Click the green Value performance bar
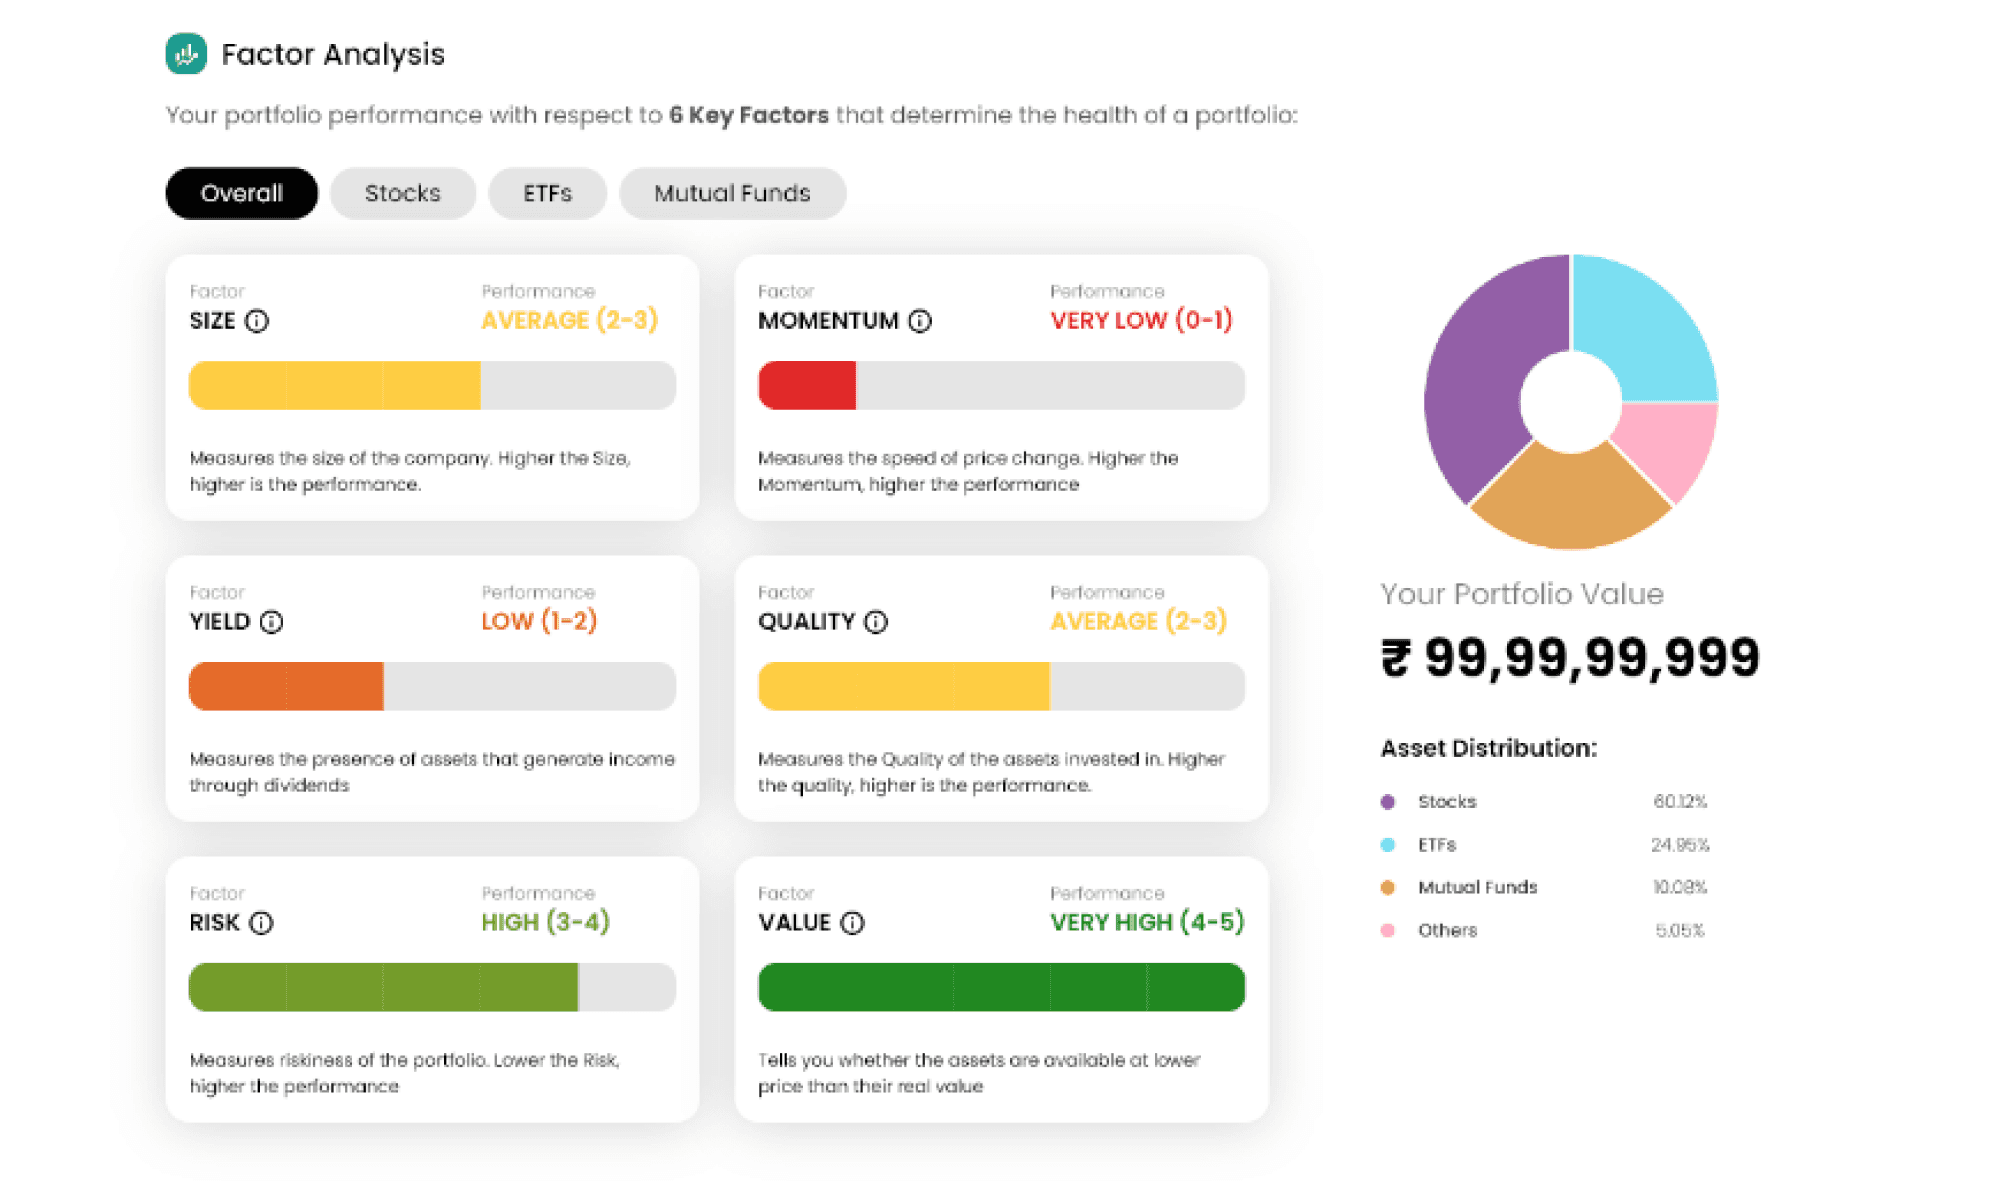 [1002, 987]
